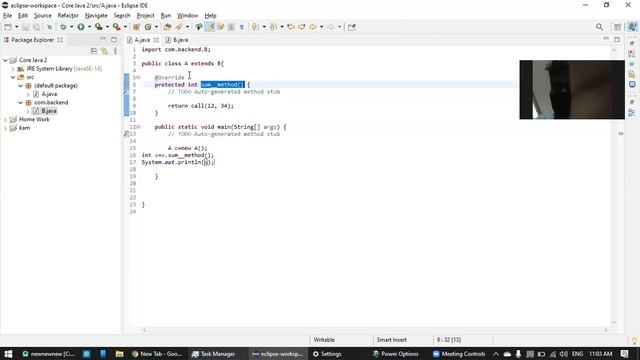Click Collapse All in Package Explorer

coord(94,51)
